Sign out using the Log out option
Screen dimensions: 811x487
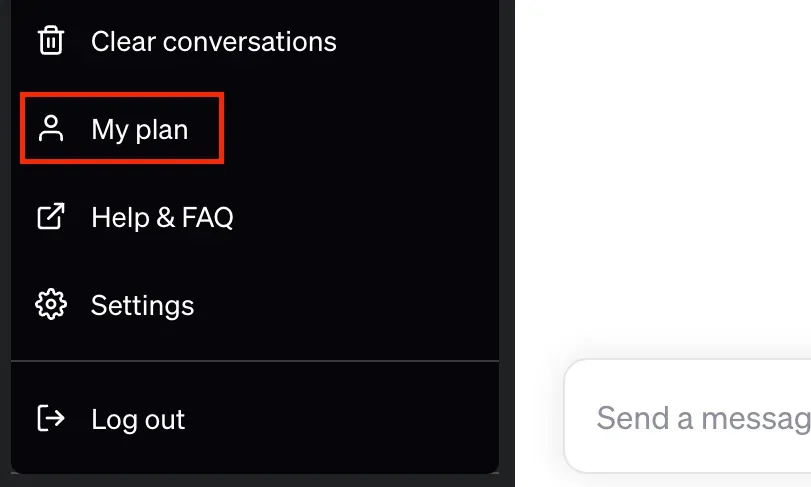click(x=254, y=418)
